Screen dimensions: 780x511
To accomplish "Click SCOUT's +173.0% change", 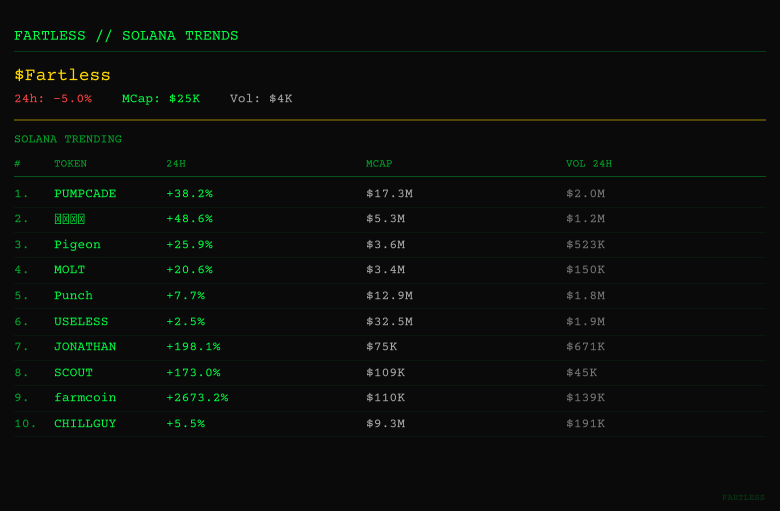I will 194,373.
